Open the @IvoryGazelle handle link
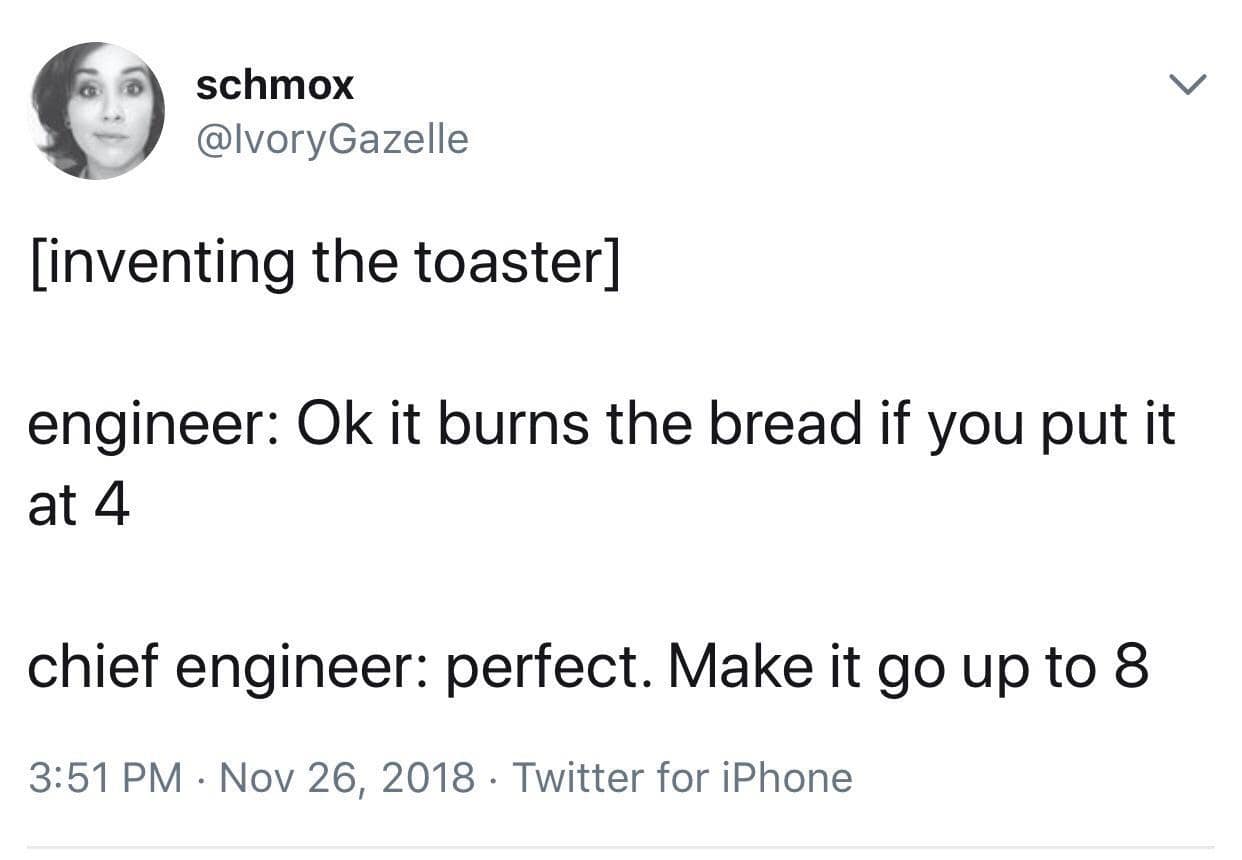1242x860 pixels. (332, 139)
